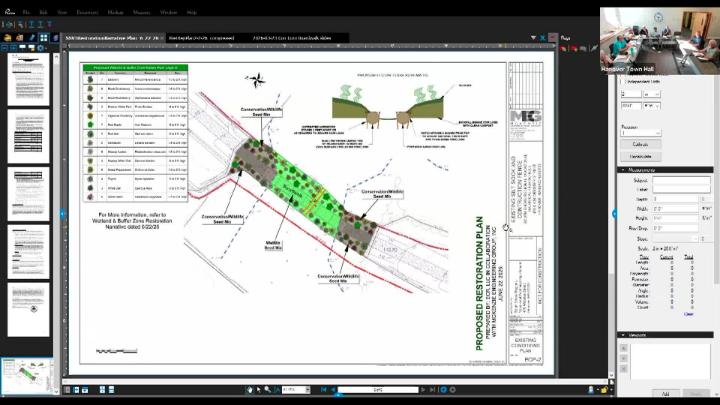Toggle the Independent Units checkbox

pyautogui.click(x=624, y=82)
